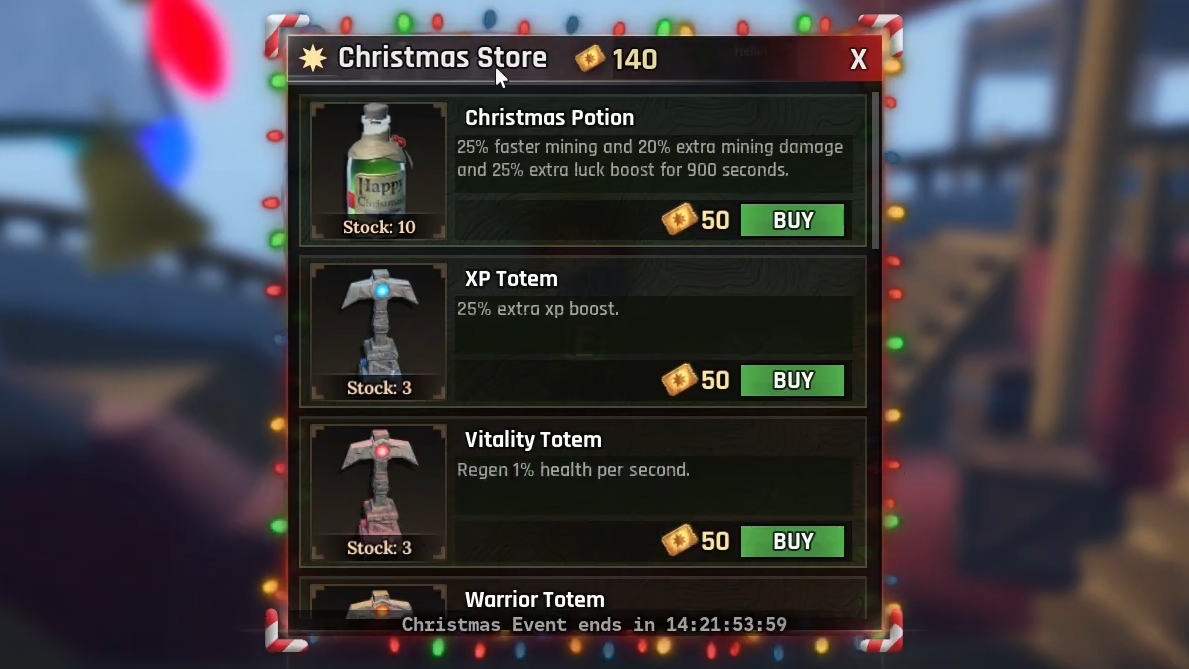Click the Warrior Totem title
The height and width of the screenshot is (669, 1189).
coord(535,599)
